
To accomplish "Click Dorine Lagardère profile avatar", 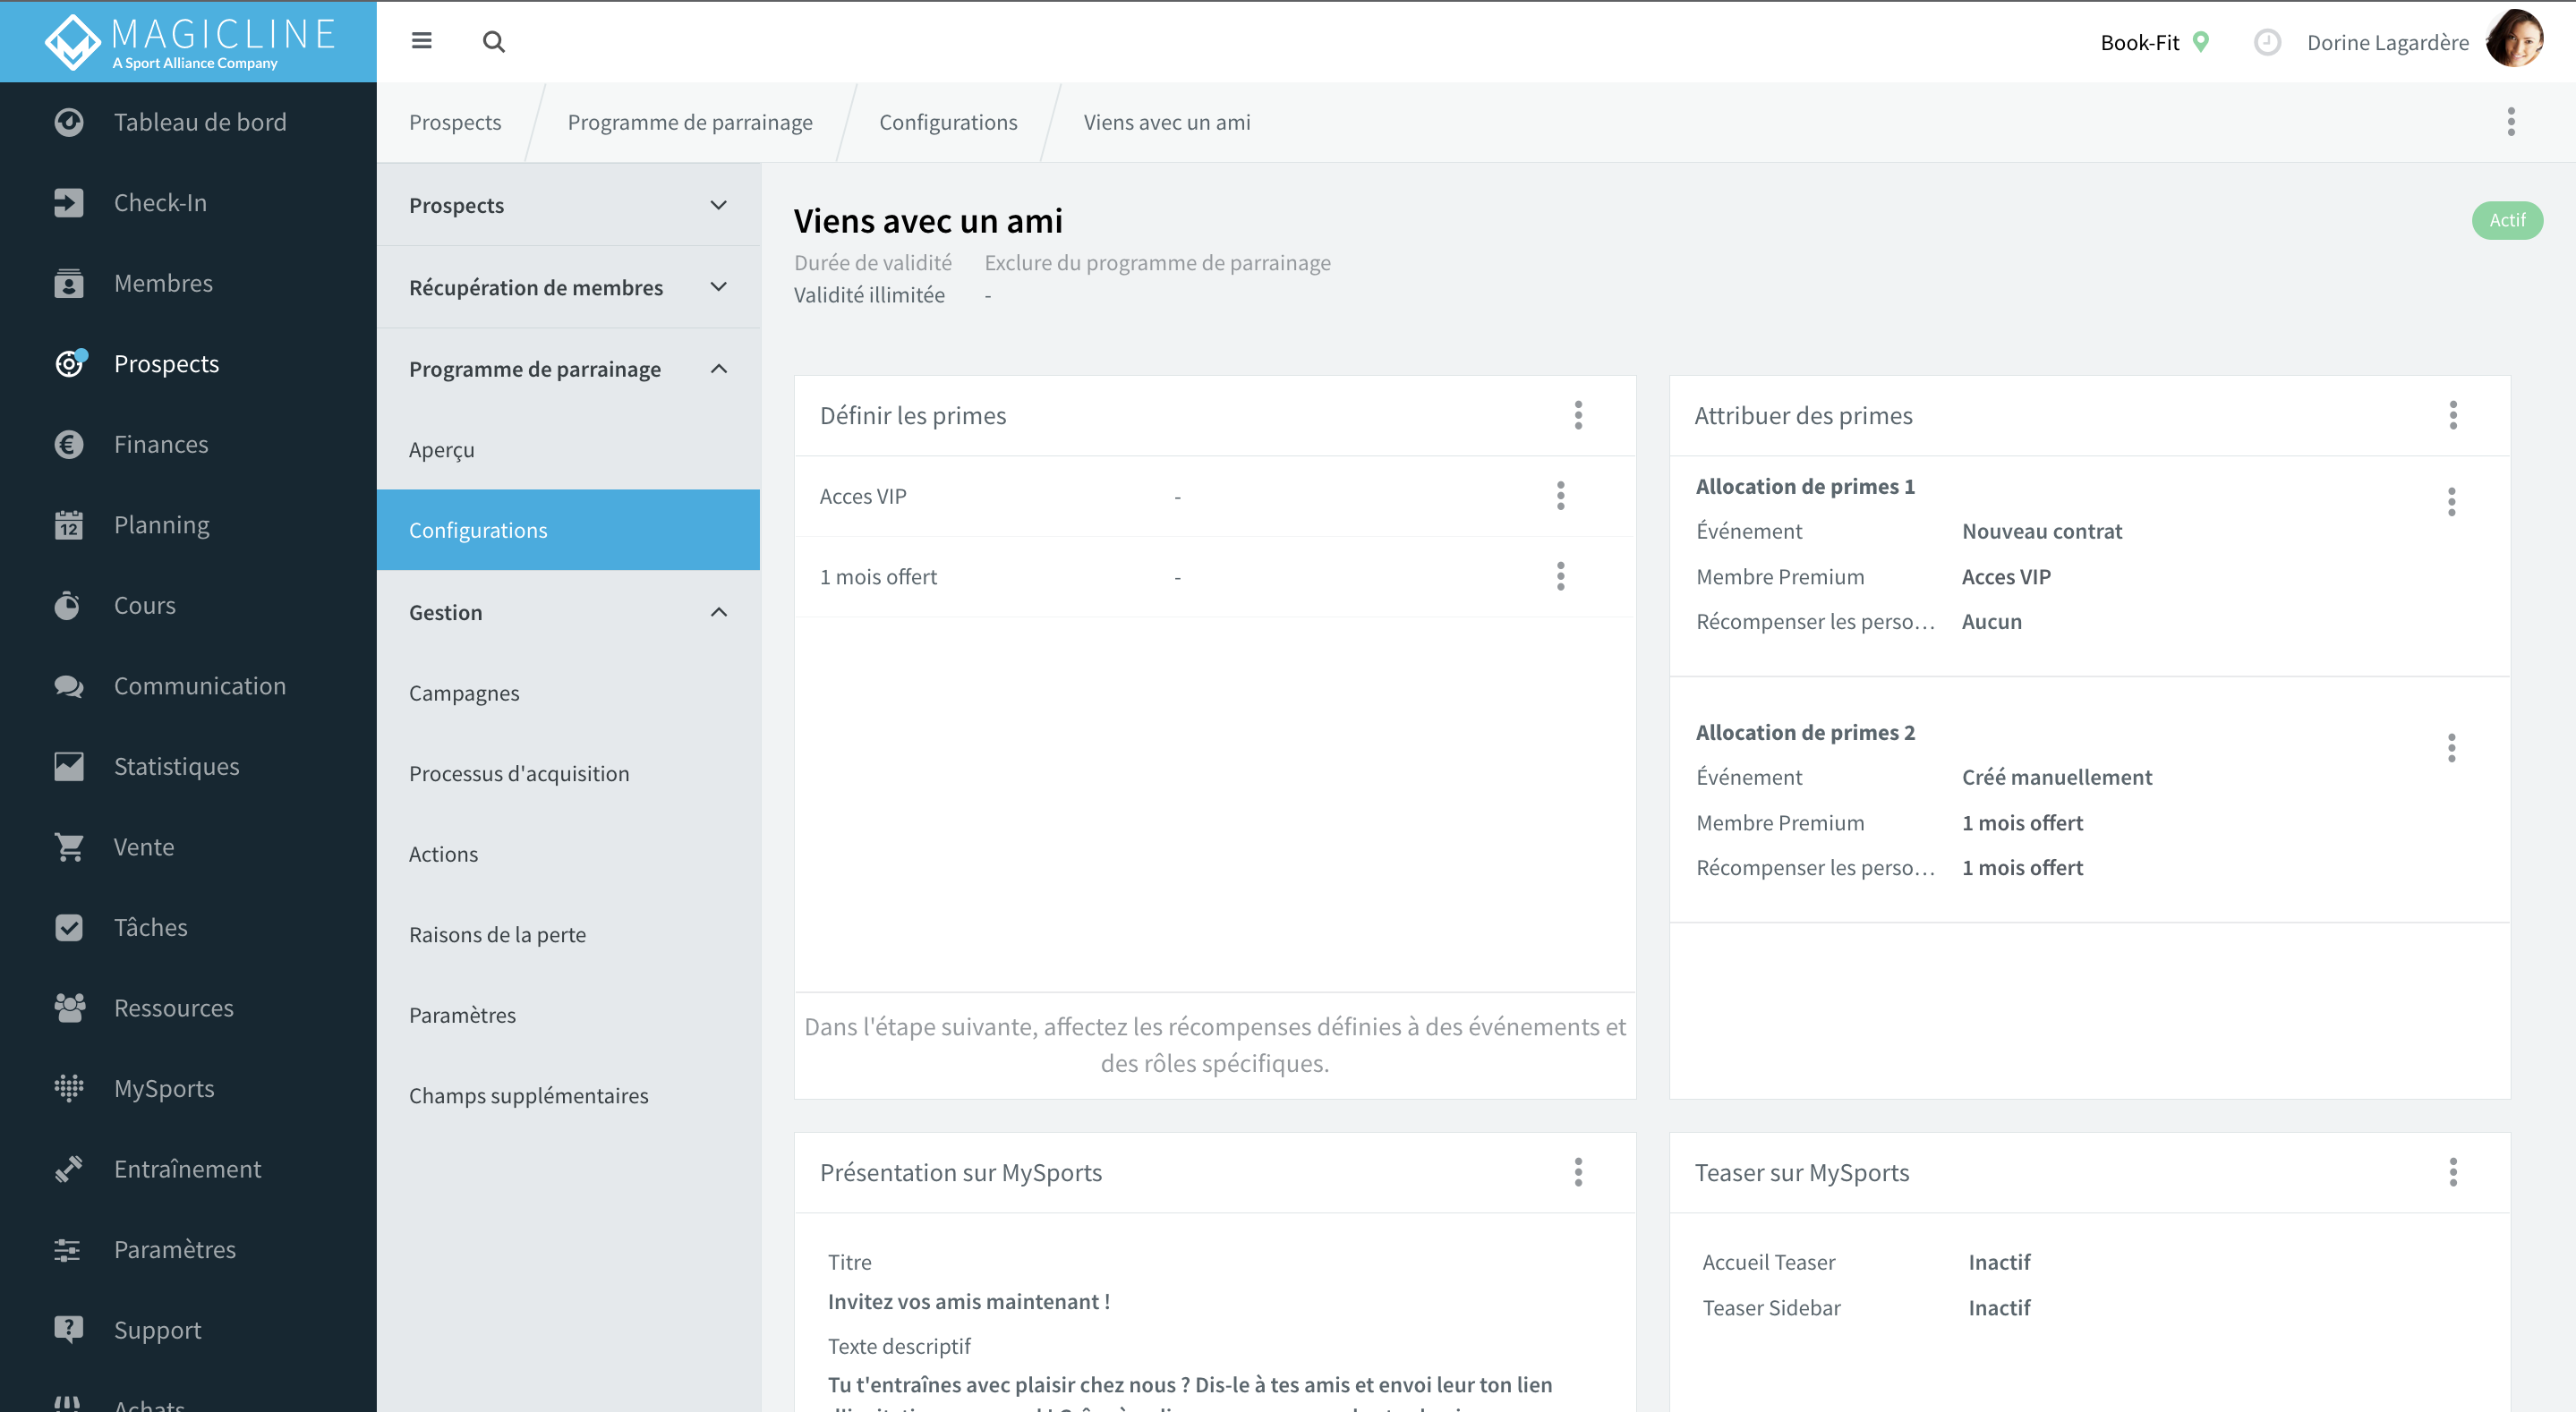I will (2514, 41).
